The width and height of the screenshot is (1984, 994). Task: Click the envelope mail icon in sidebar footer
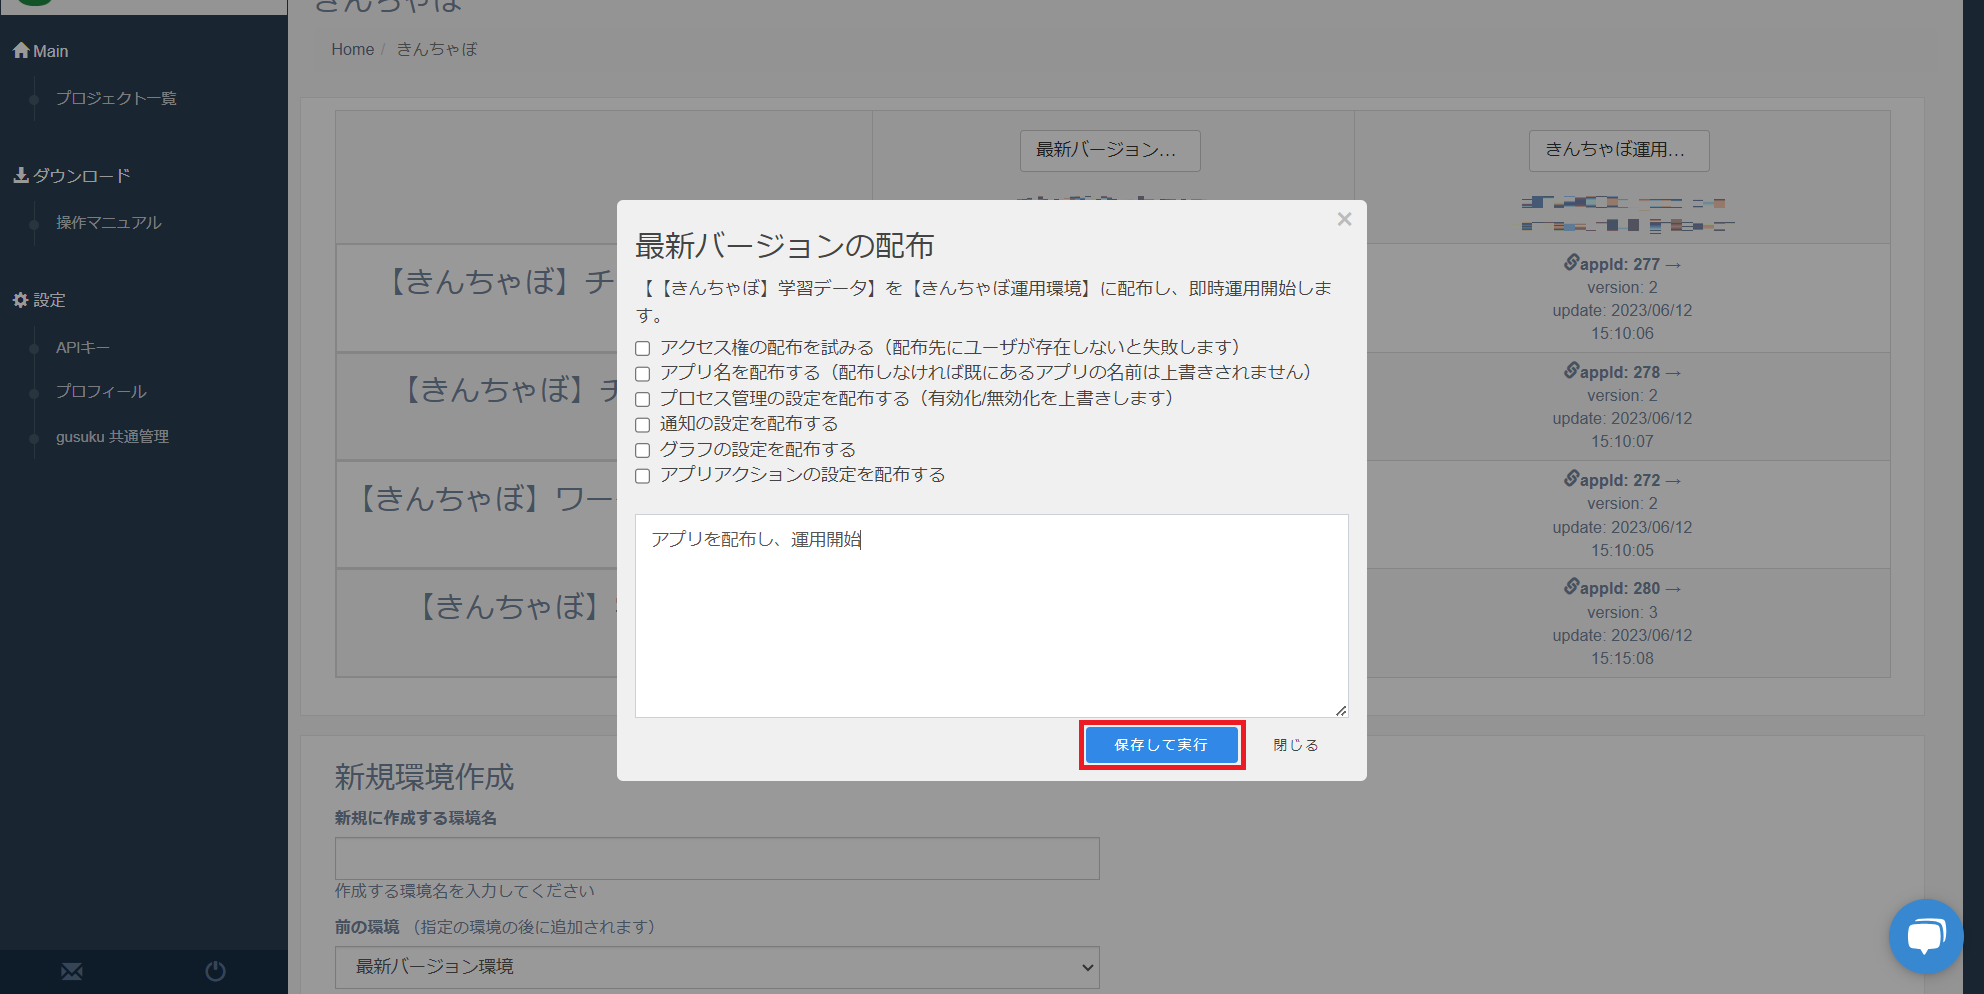tap(72, 971)
